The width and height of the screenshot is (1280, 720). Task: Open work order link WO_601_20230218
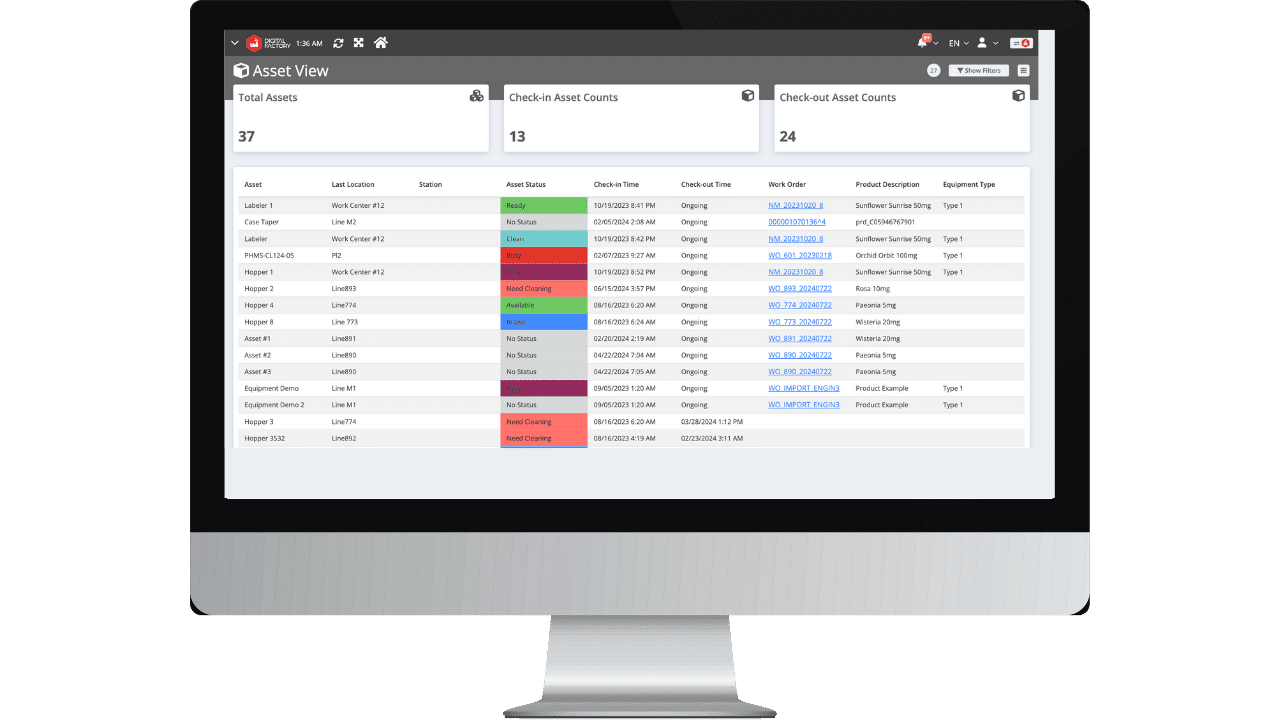800,255
